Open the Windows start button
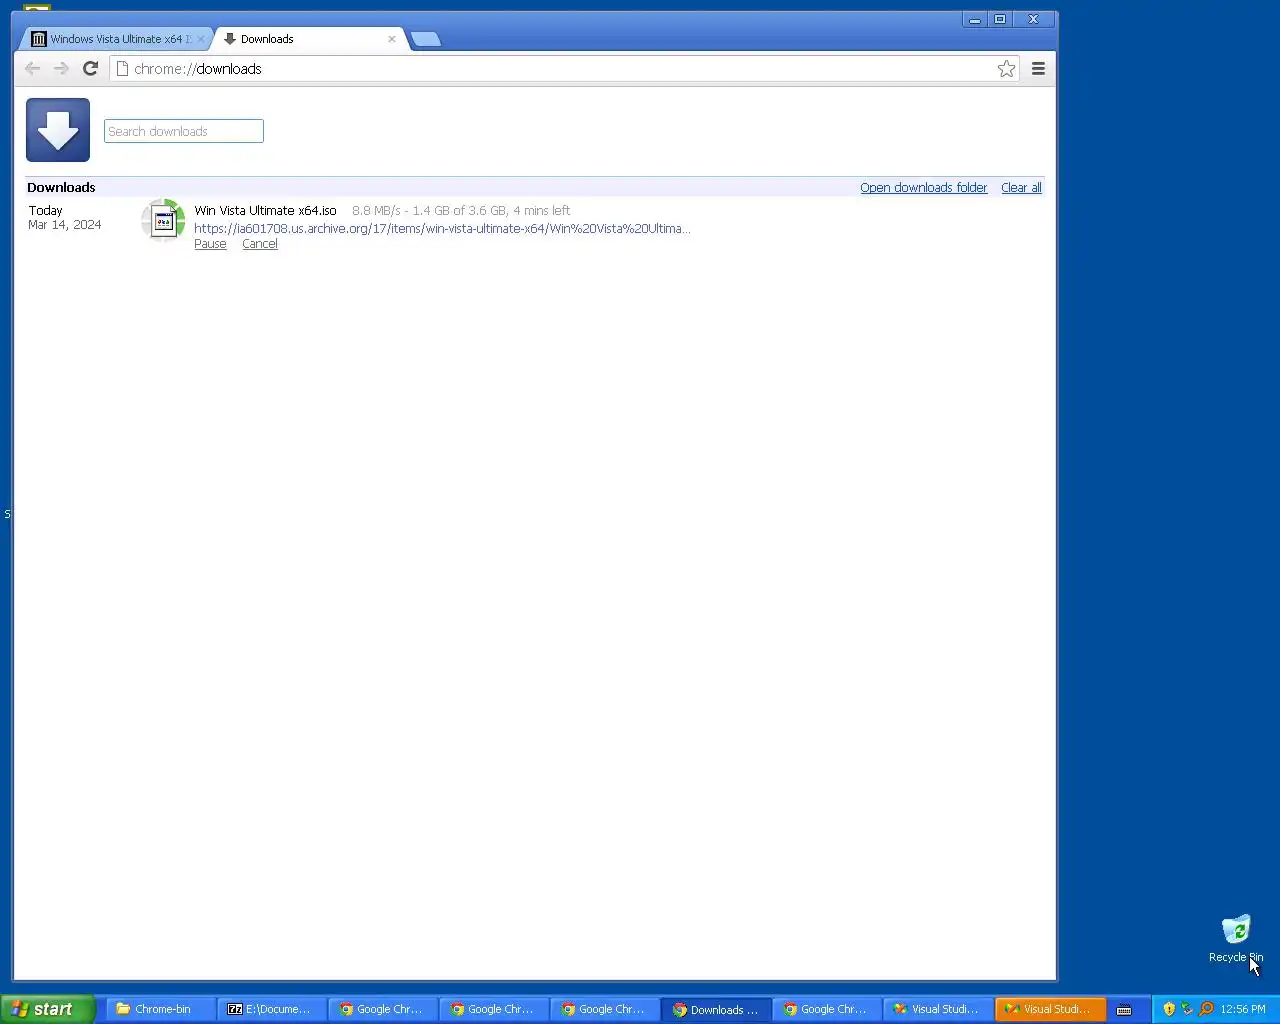Image resolution: width=1280 pixels, height=1024 pixels. (x=47, y=1009)
